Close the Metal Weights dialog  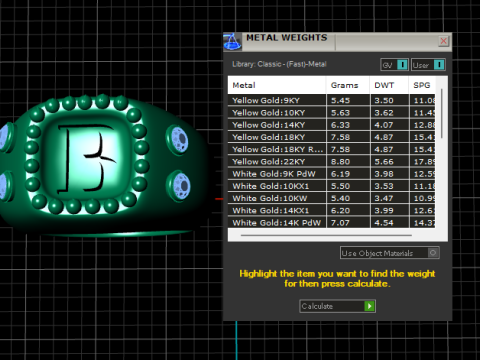click(x=444, y=41)
